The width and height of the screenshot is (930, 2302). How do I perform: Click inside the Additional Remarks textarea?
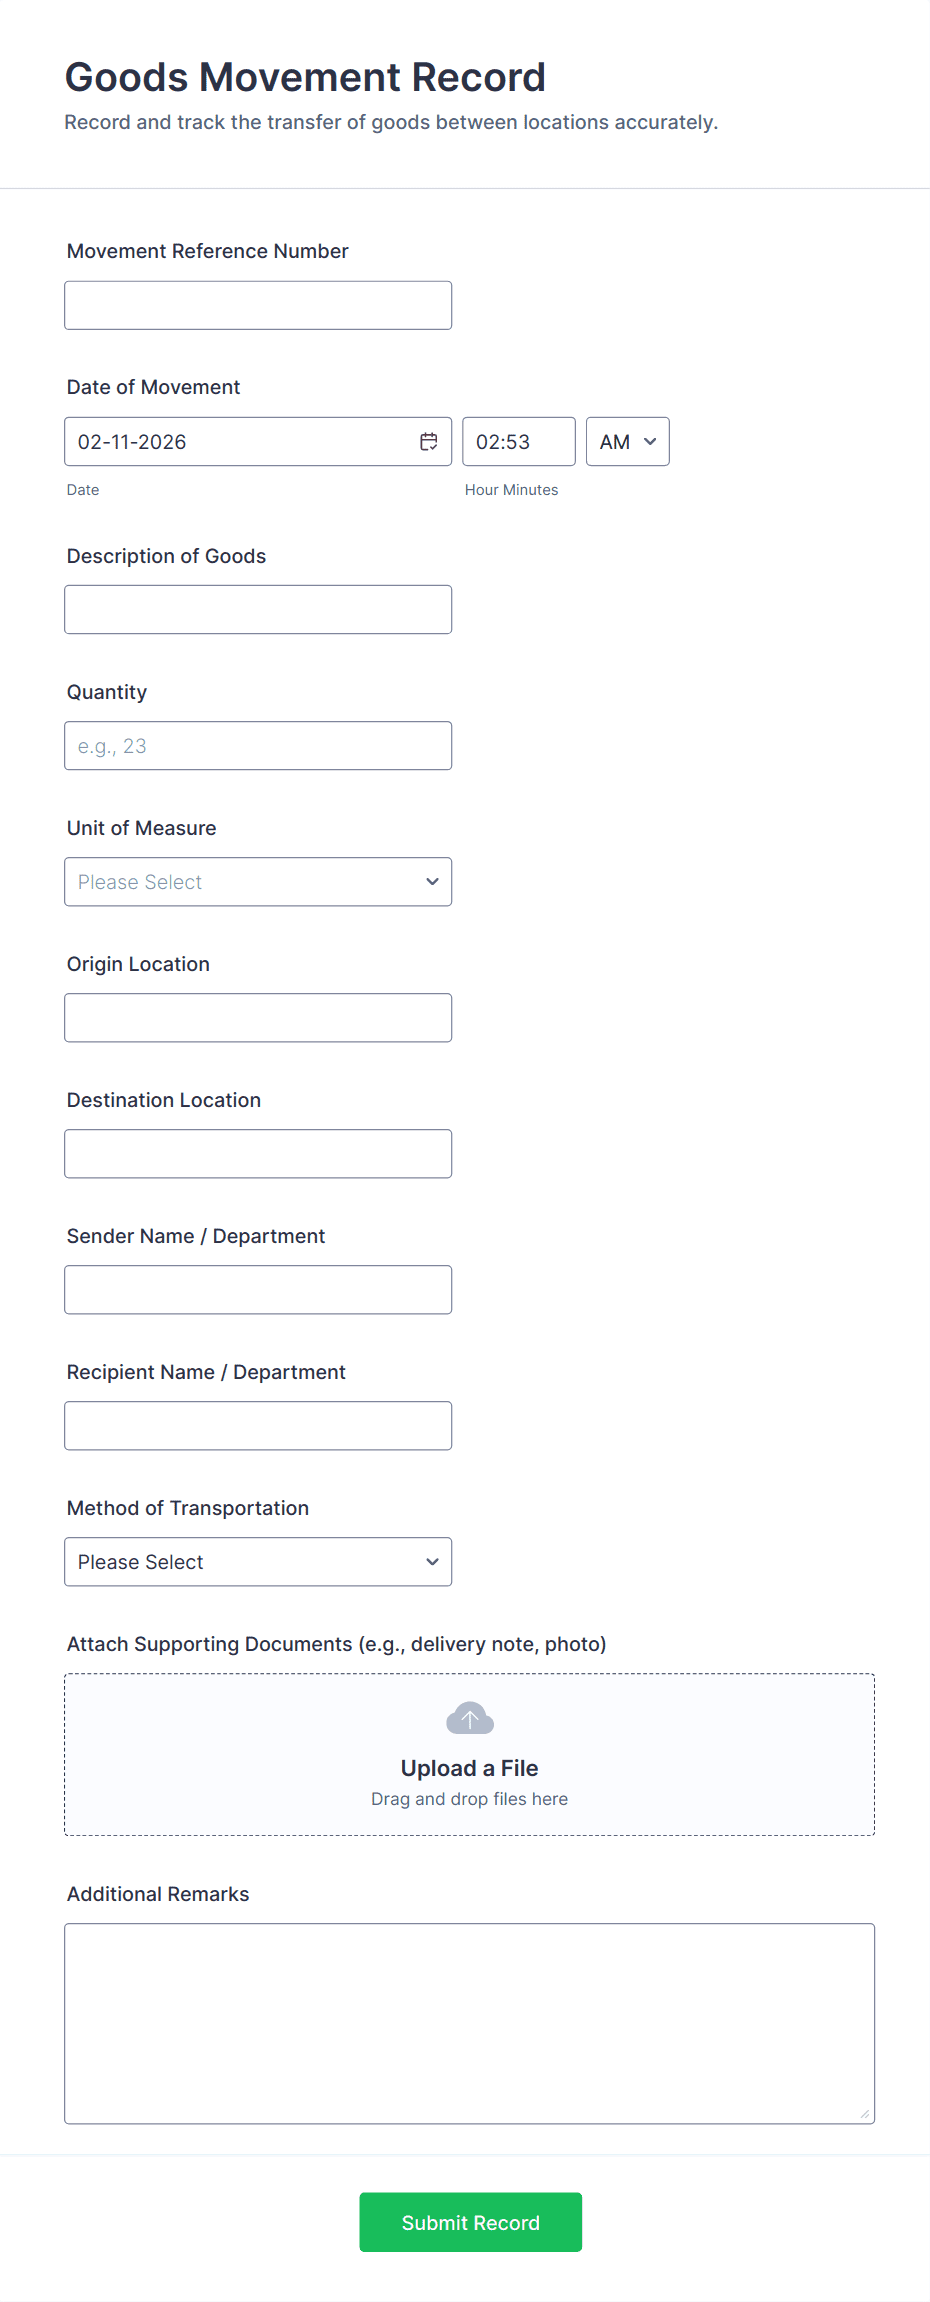469,2023
